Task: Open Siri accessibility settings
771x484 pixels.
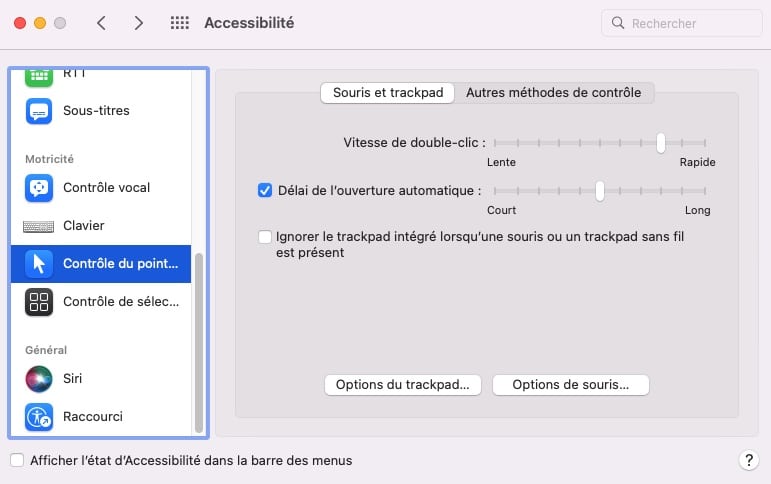Action: (x=101, y=379)
